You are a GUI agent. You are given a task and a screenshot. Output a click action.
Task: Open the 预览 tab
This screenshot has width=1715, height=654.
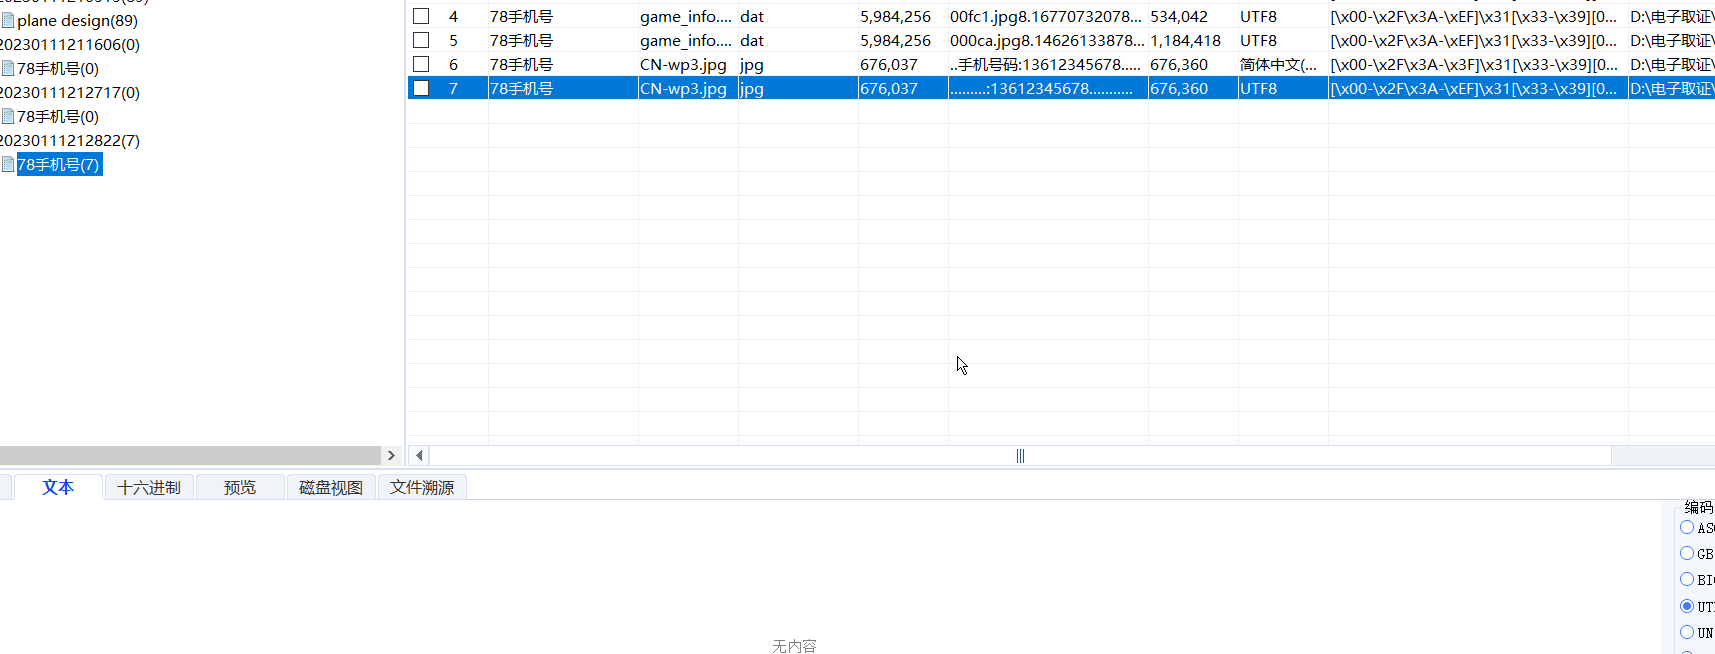[240, 487]
